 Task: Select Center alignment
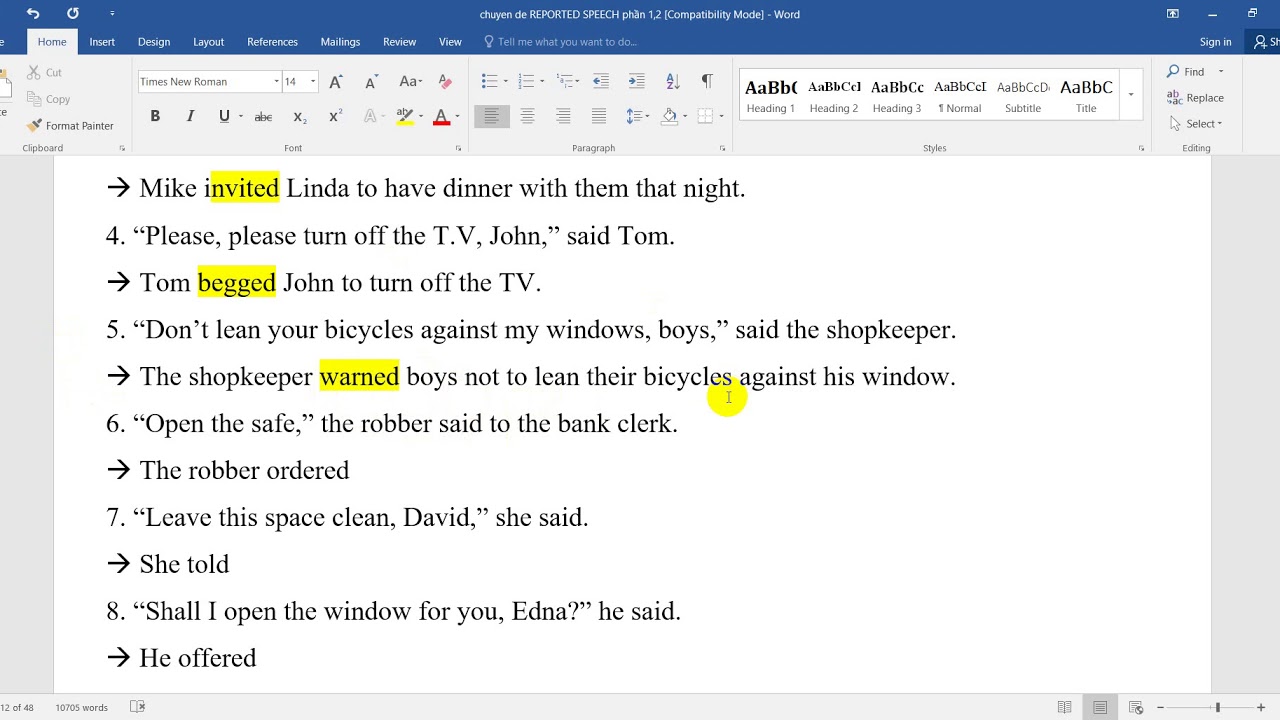[x=527, y=116]
